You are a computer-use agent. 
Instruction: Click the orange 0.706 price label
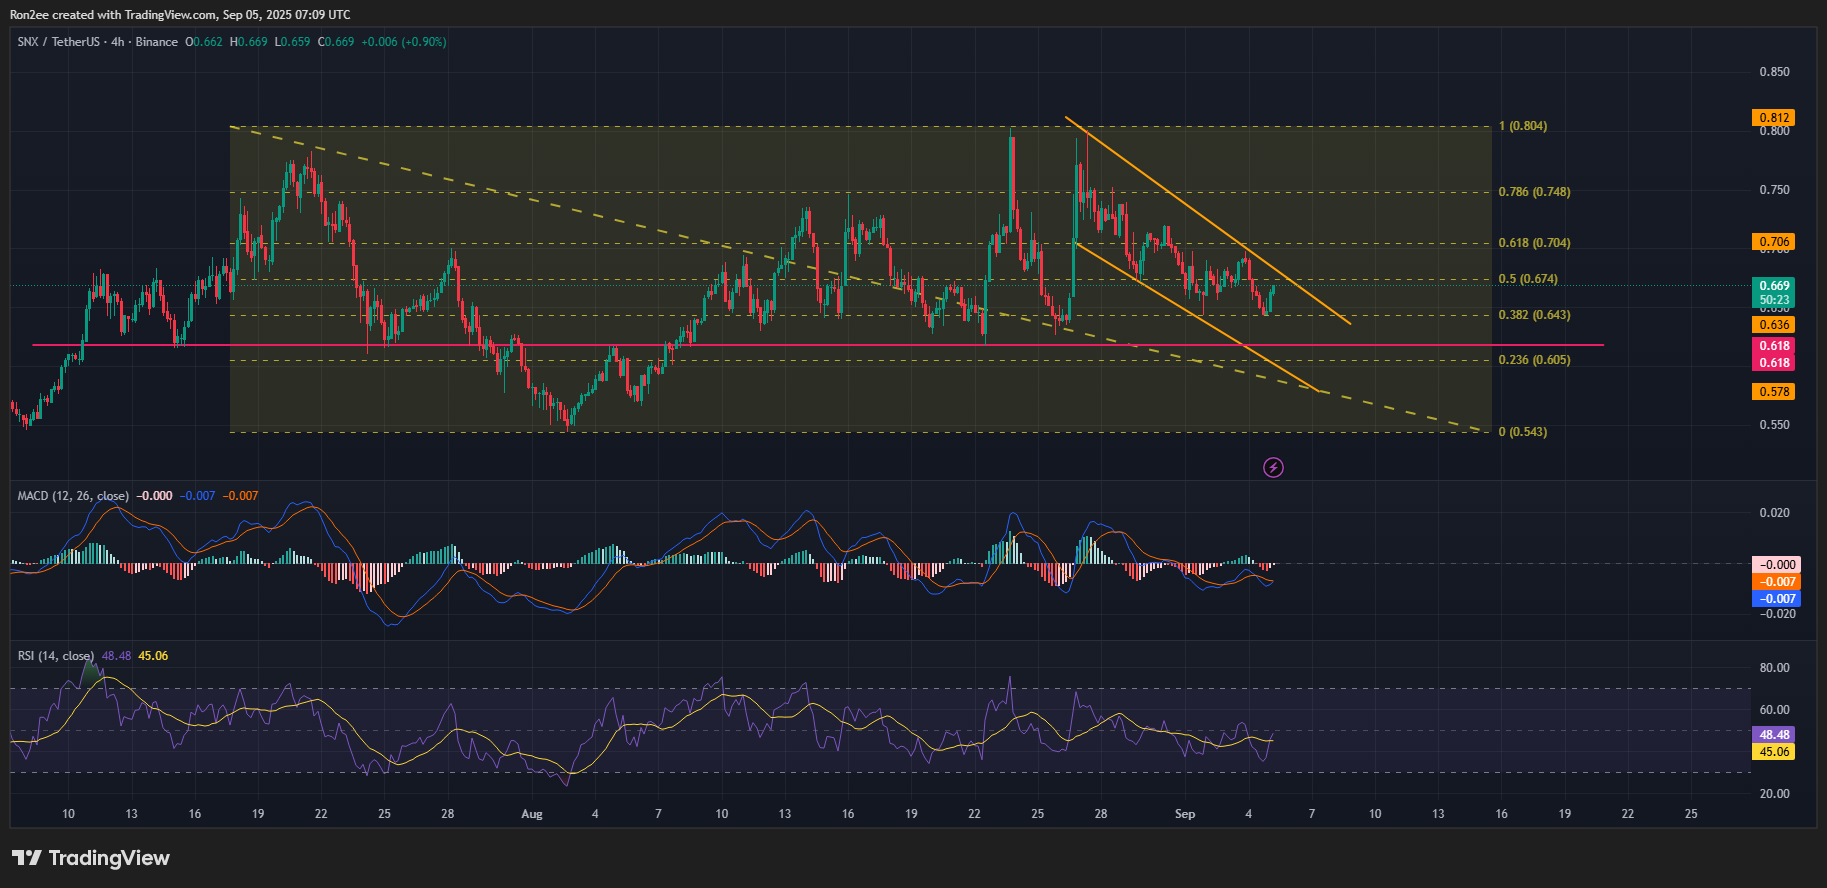pyautogui.click(x=1774, y=242)
